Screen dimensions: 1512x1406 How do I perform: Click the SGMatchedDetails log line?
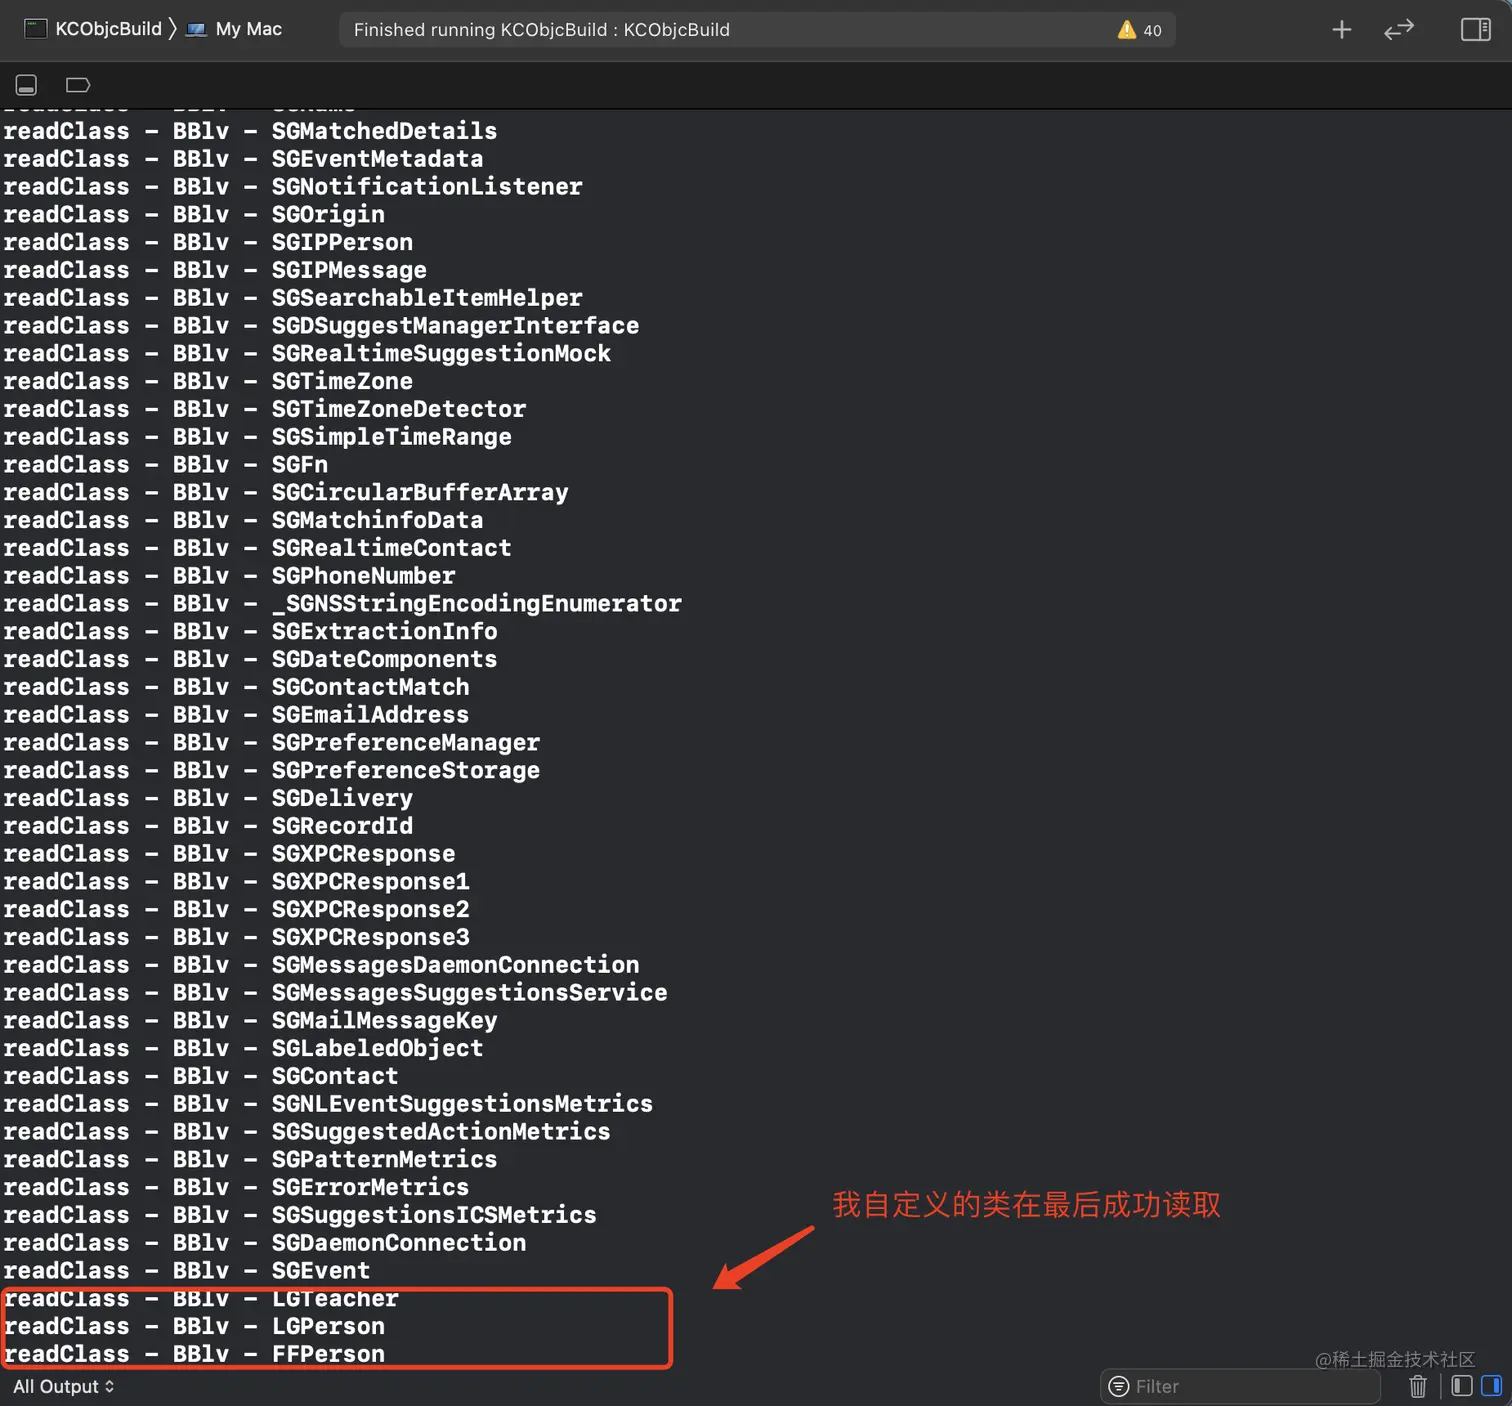(250, 131)
